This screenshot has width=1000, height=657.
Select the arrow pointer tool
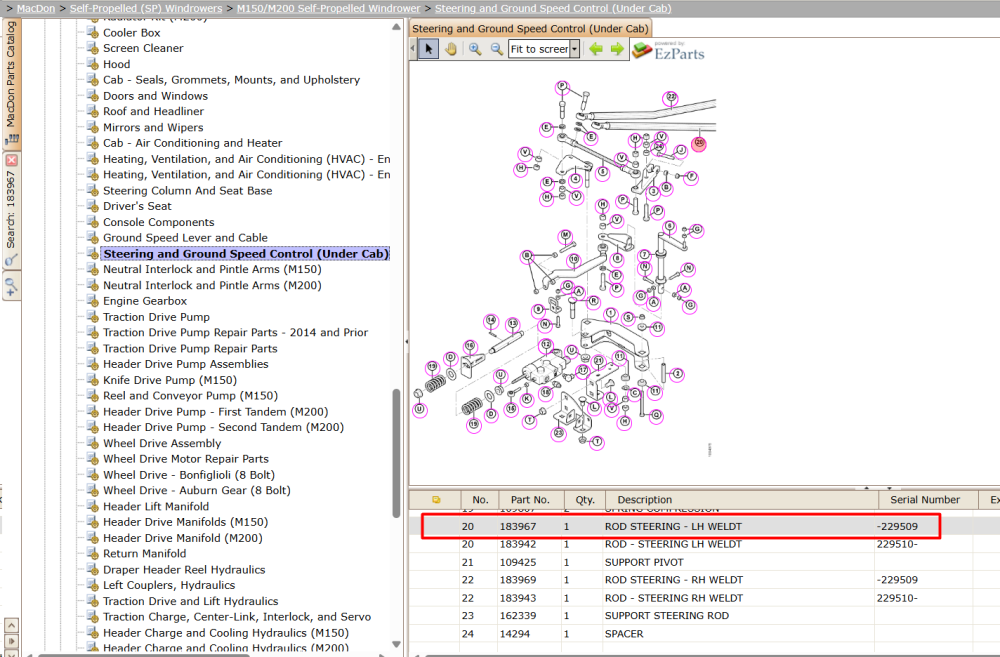[x=429, y=49]
